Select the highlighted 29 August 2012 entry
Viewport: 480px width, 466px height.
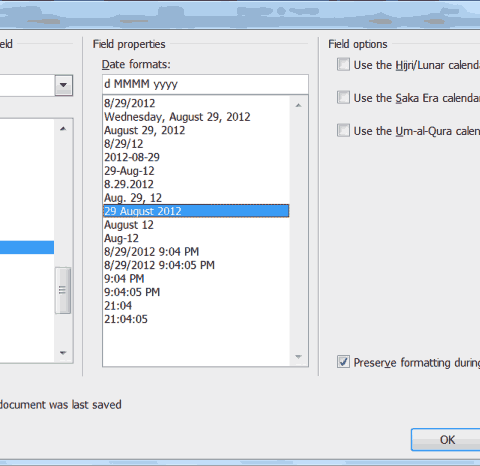tap(196, 211)
